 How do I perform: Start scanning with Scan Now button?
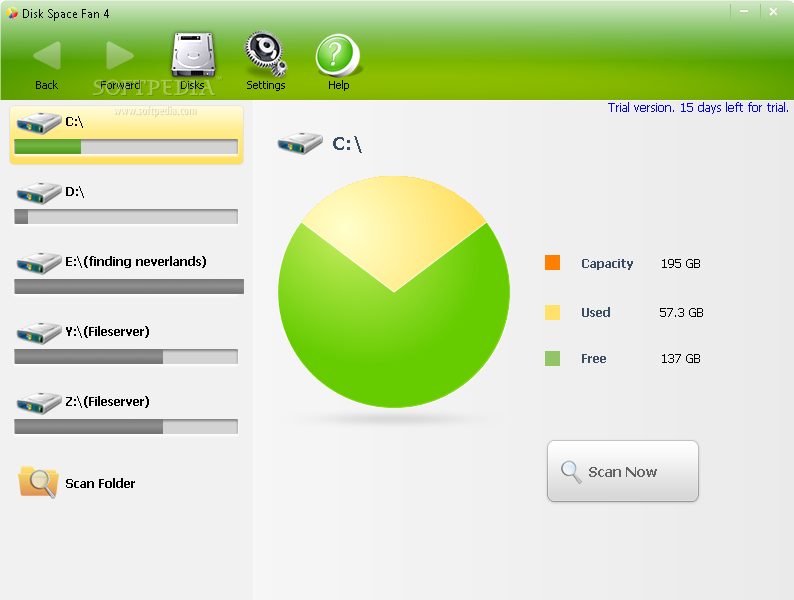(x=622, y=471)
